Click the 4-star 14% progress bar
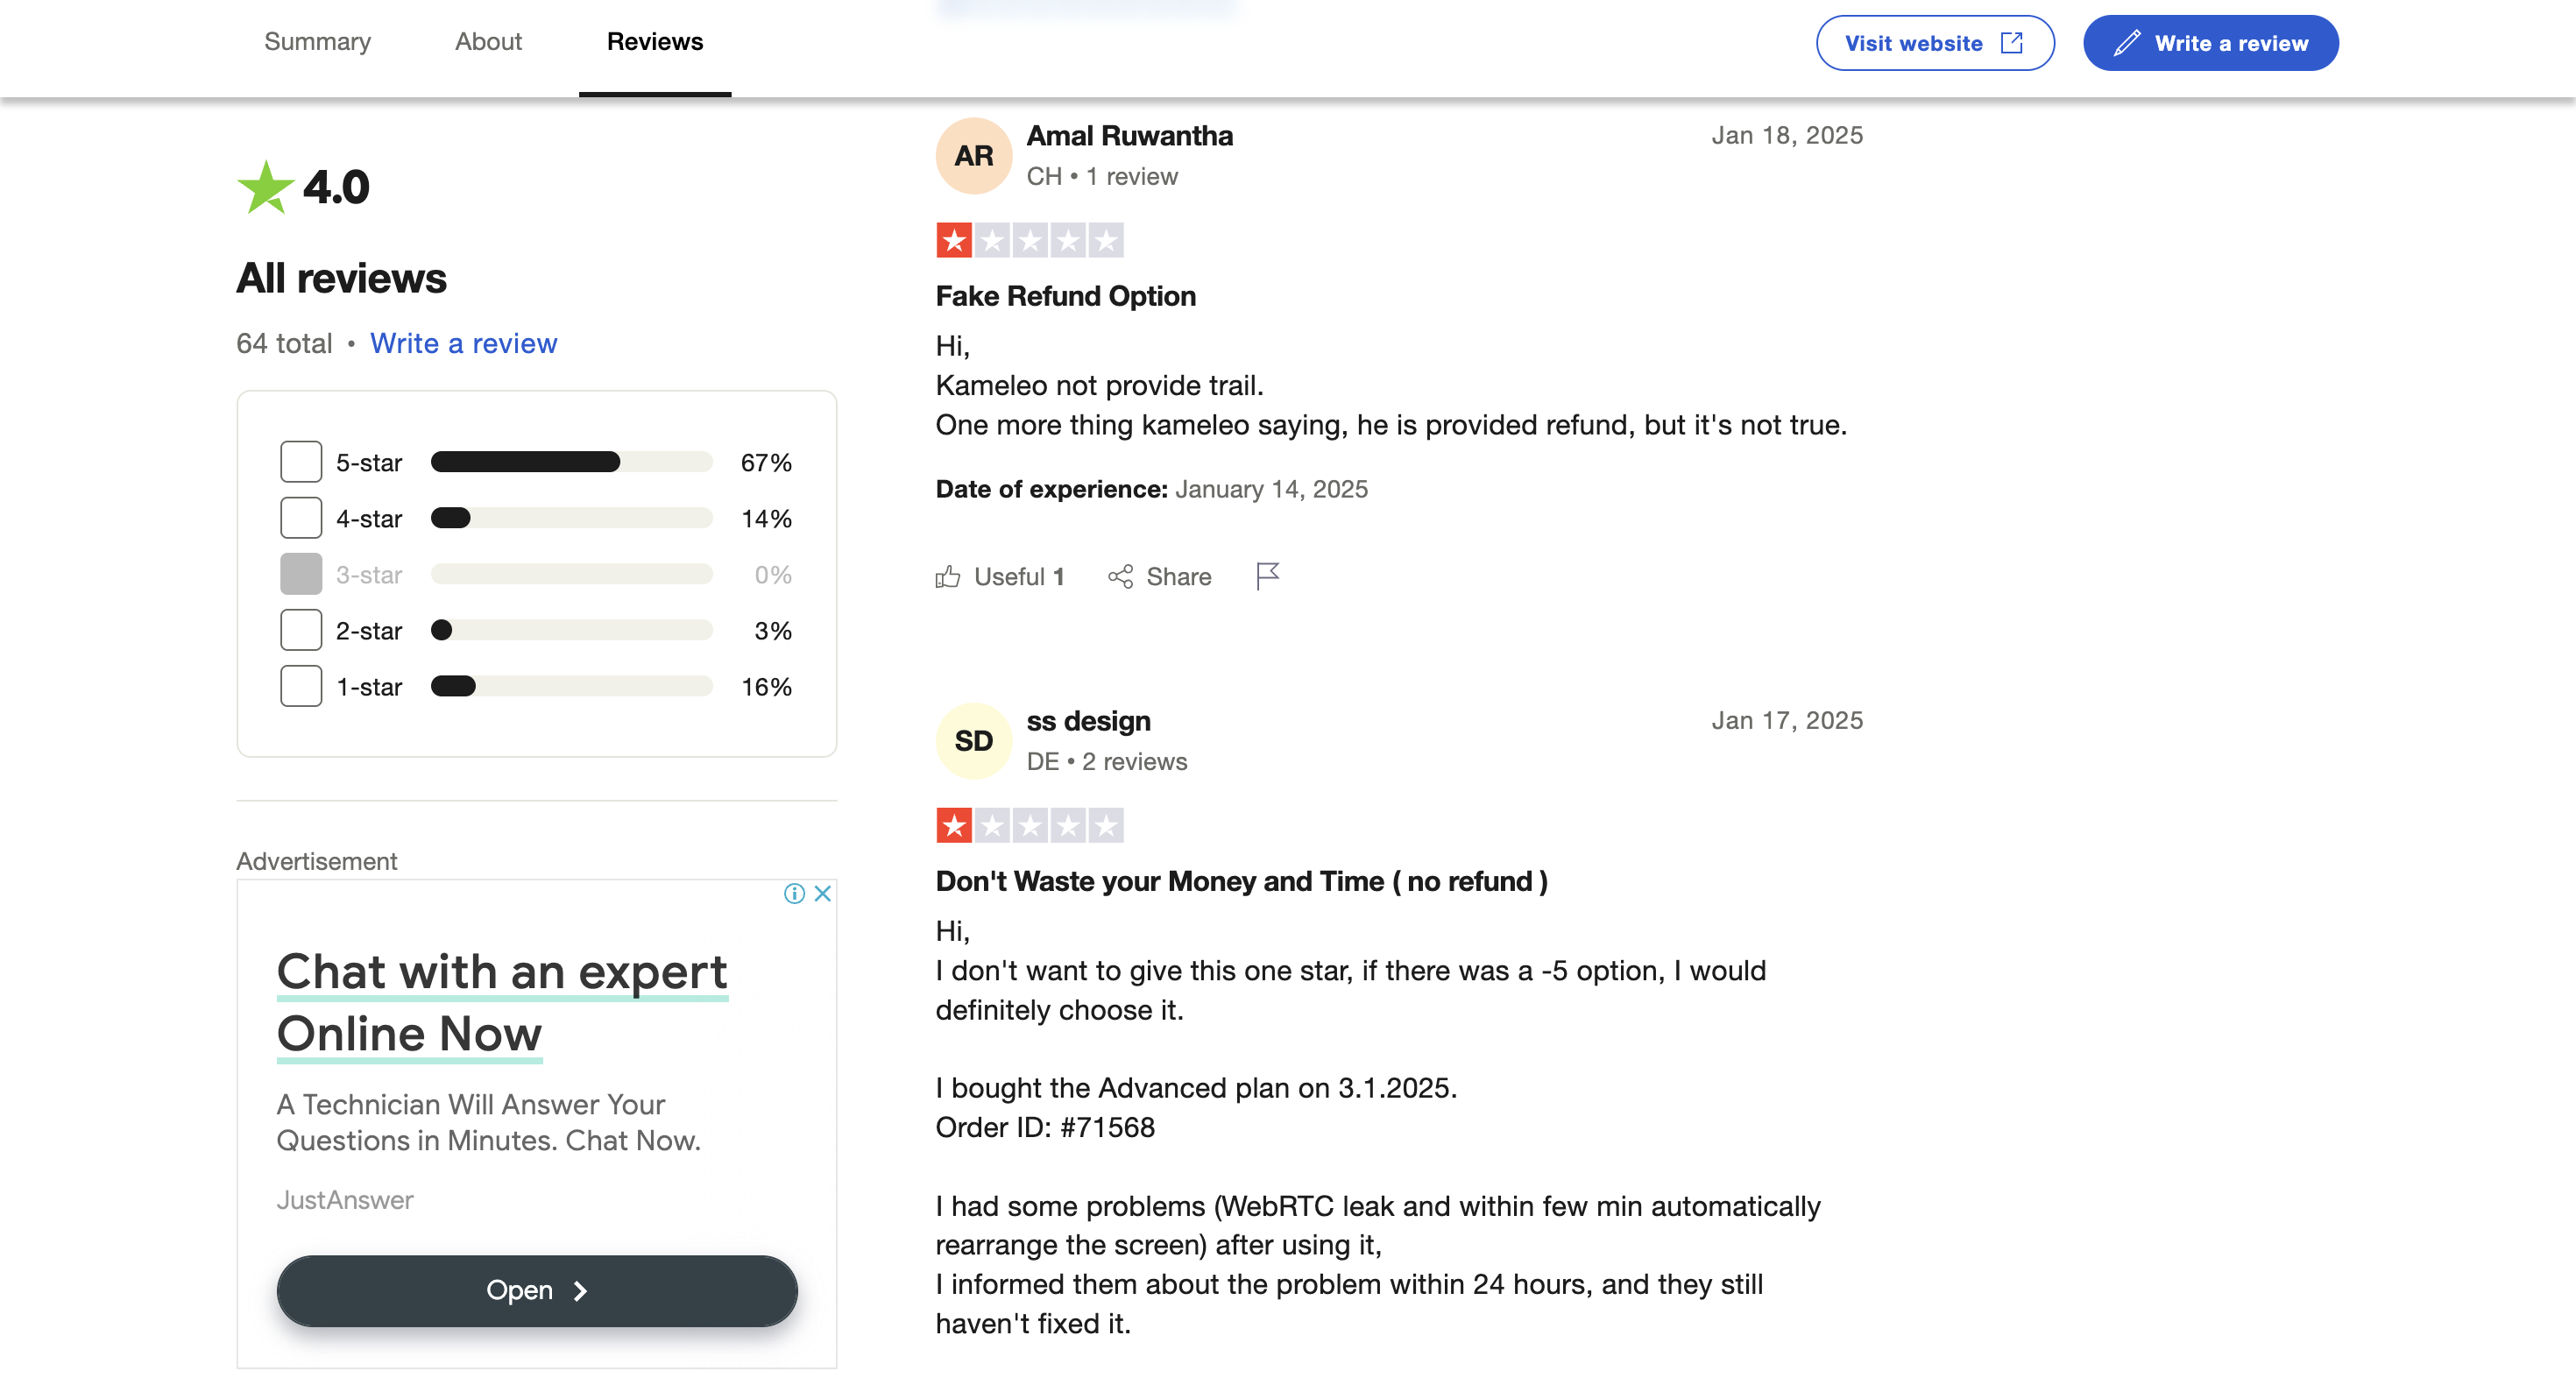The image size is (2576, 1385). tap(571, 518)
